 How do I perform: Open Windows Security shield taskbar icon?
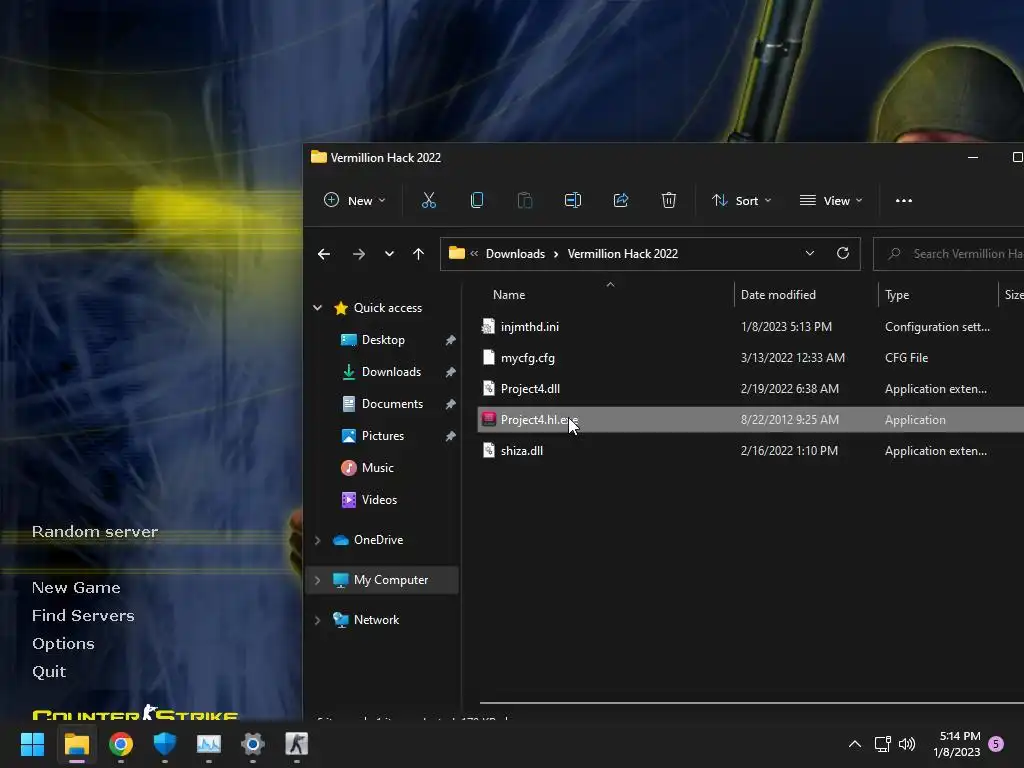165,744
